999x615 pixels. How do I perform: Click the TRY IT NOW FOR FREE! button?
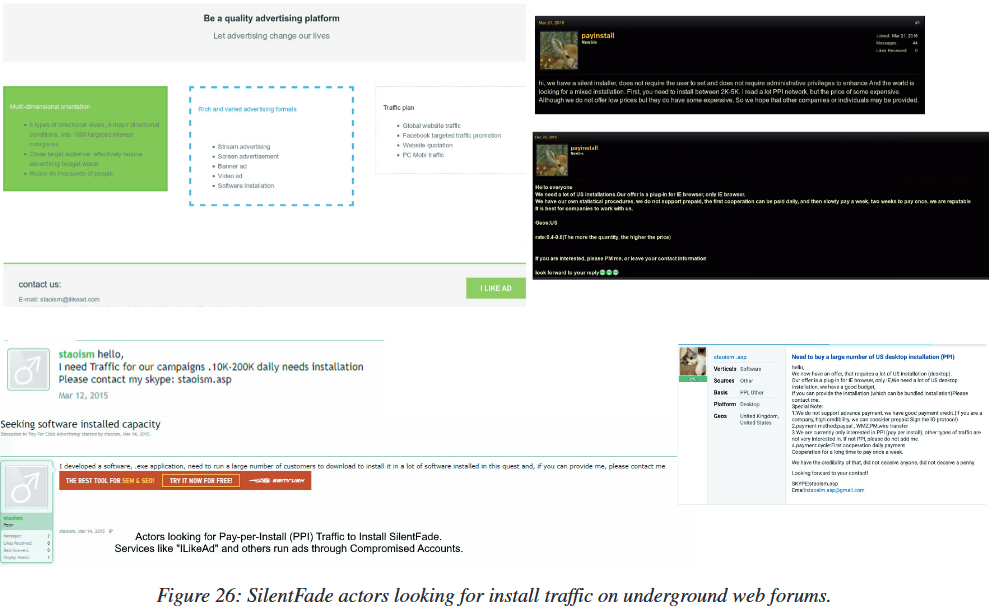pos(200,481)
